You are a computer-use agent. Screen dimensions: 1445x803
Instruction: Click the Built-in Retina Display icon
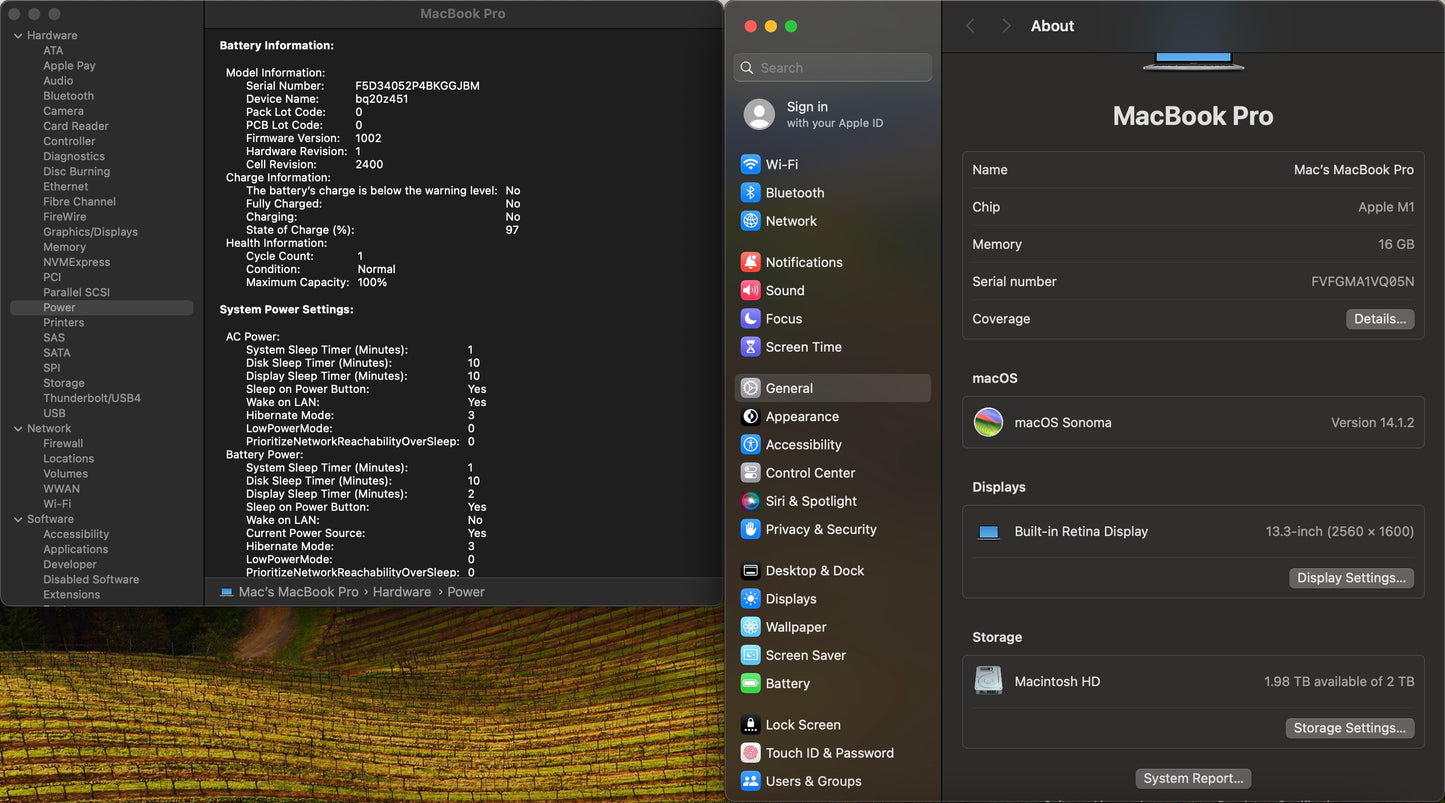(x=988, y=532)
